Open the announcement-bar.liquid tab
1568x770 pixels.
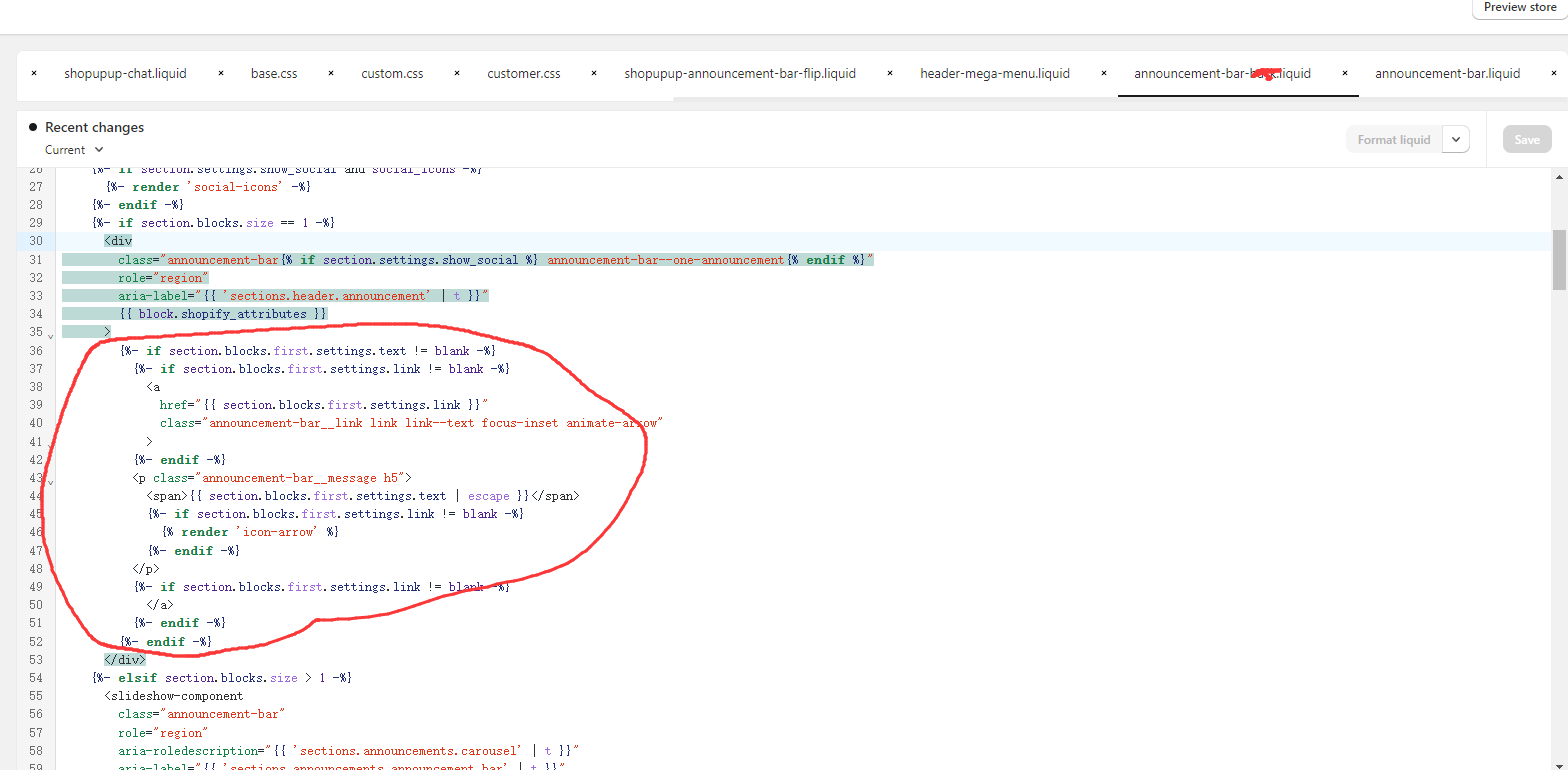click(1447, 73)
